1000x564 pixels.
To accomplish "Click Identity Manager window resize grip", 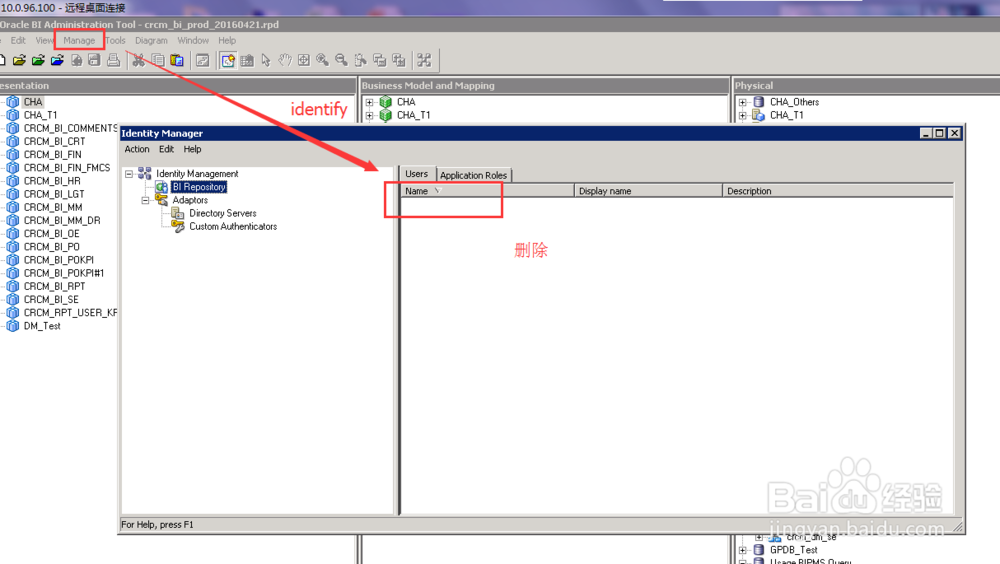I will pyautogui.click(x=959, y=527).
